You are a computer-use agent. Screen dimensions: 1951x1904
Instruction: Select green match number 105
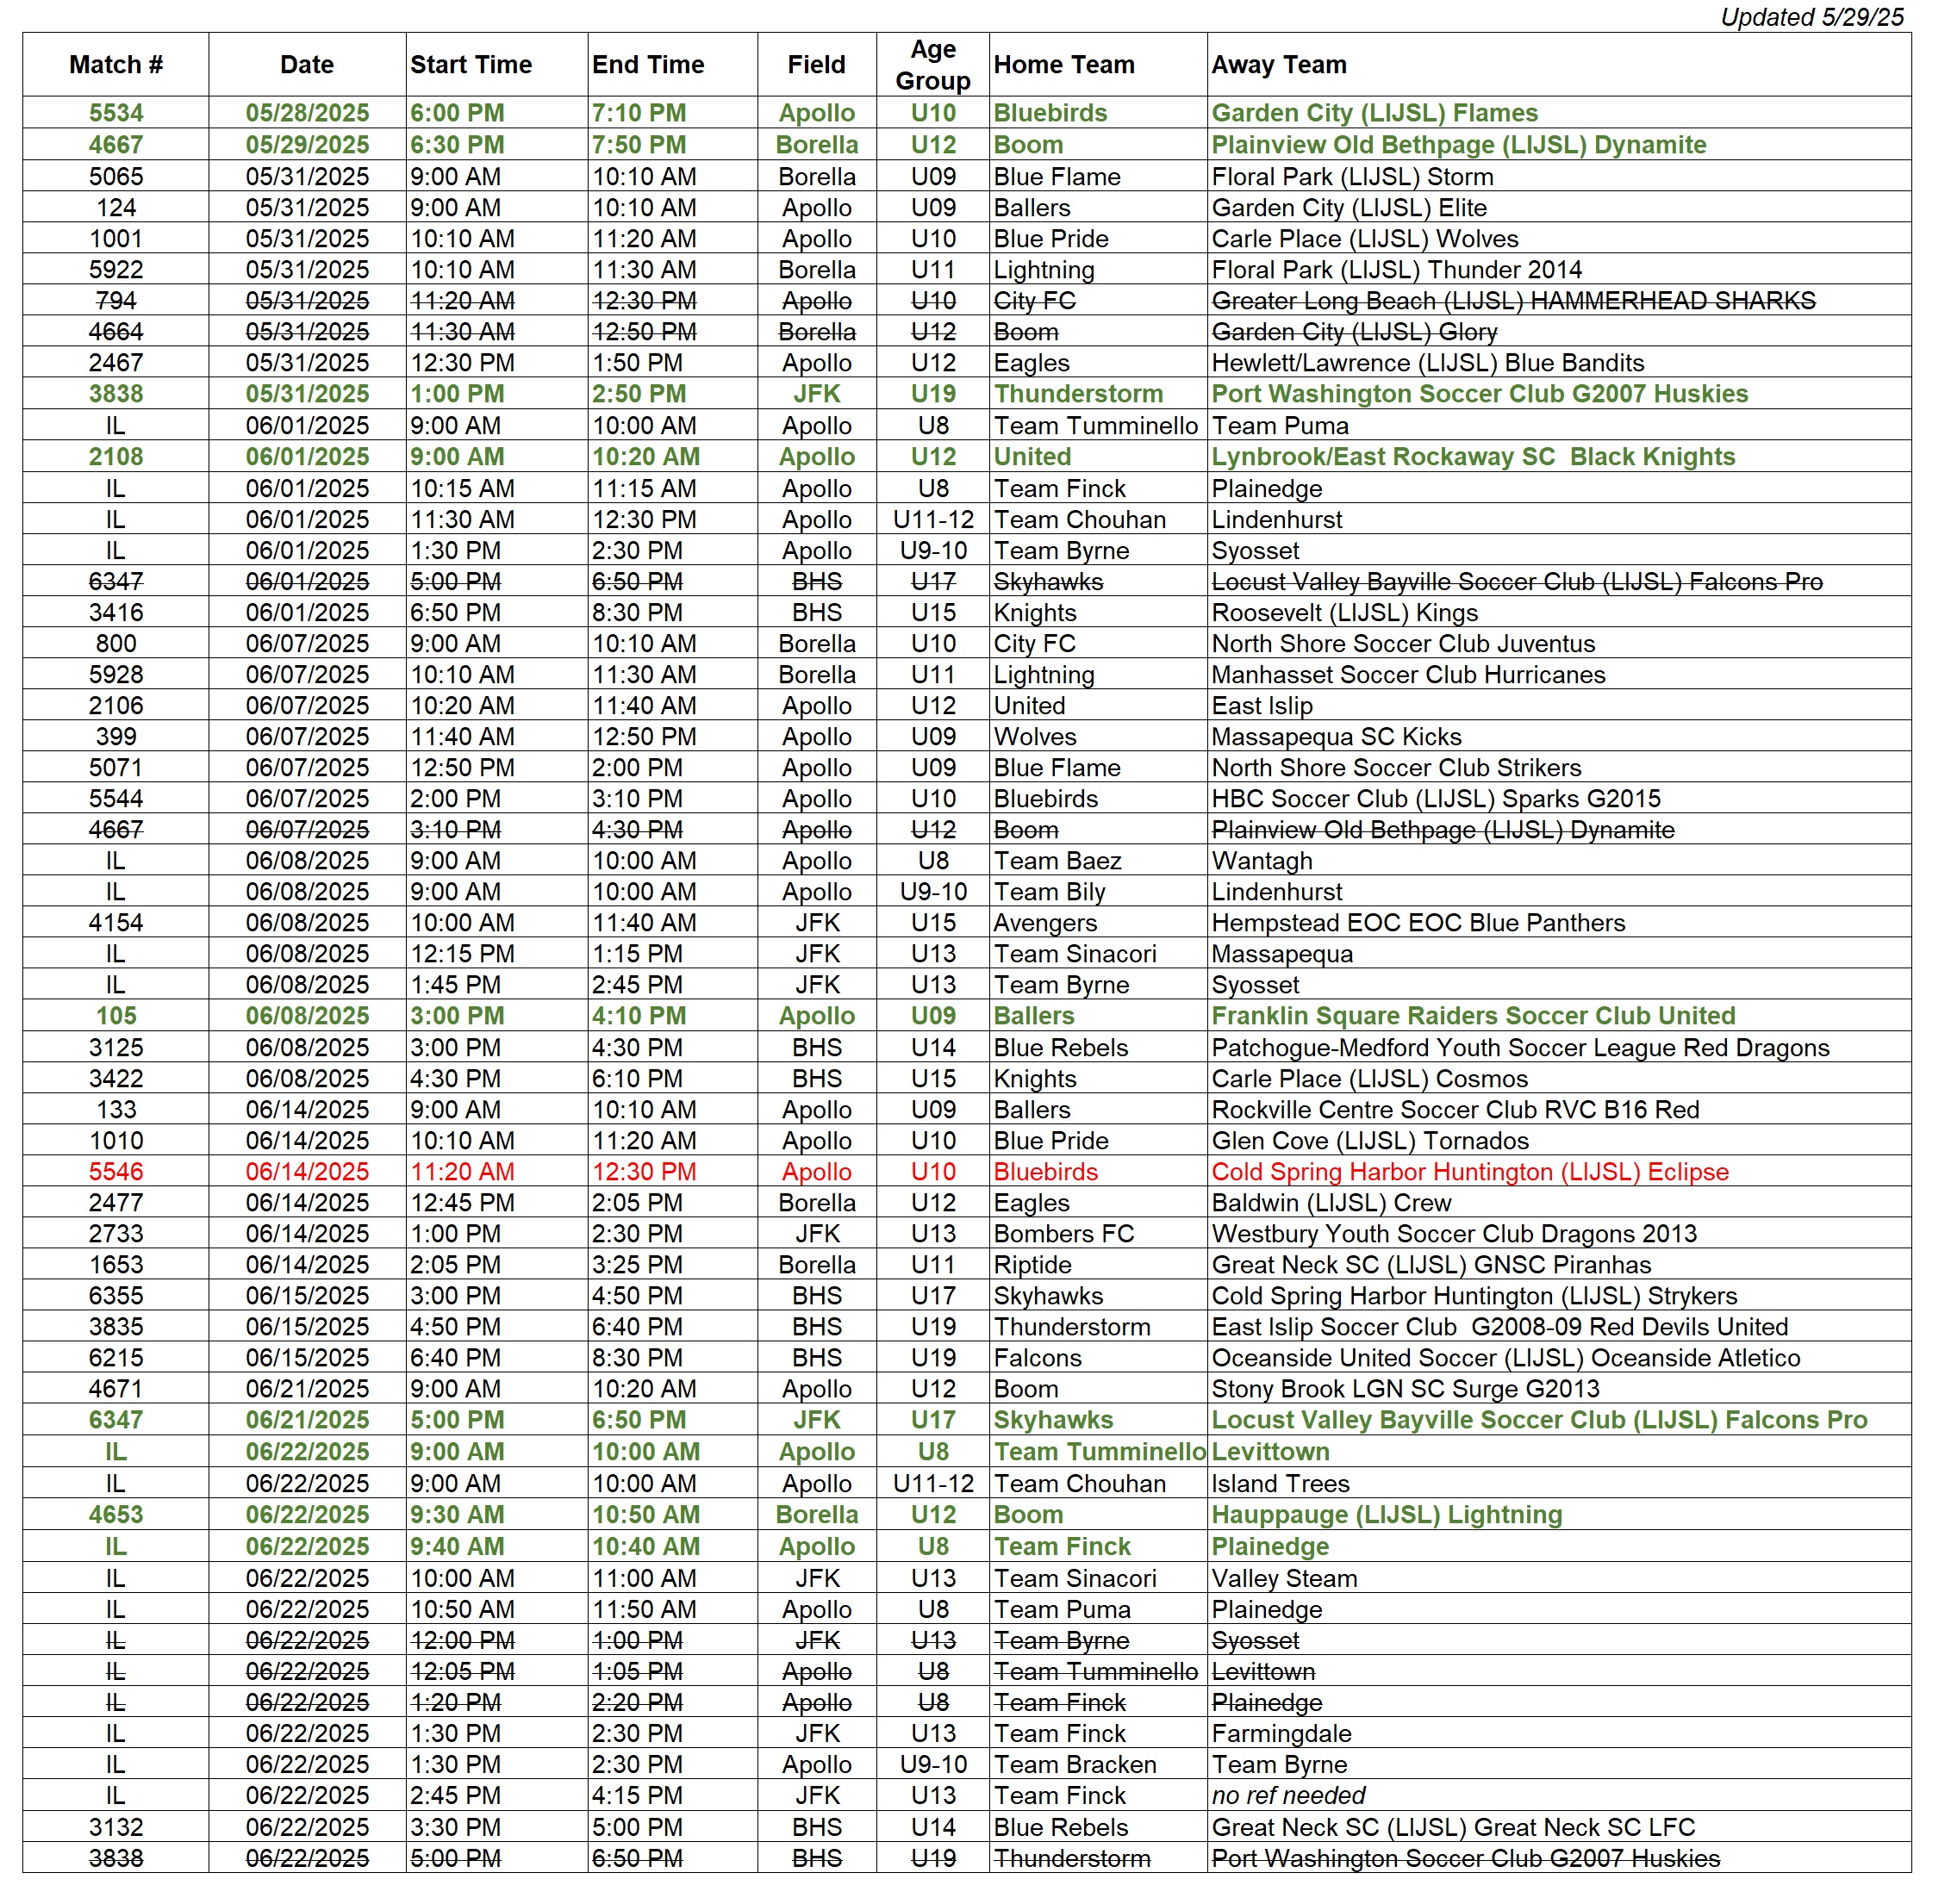point(116,1016)
